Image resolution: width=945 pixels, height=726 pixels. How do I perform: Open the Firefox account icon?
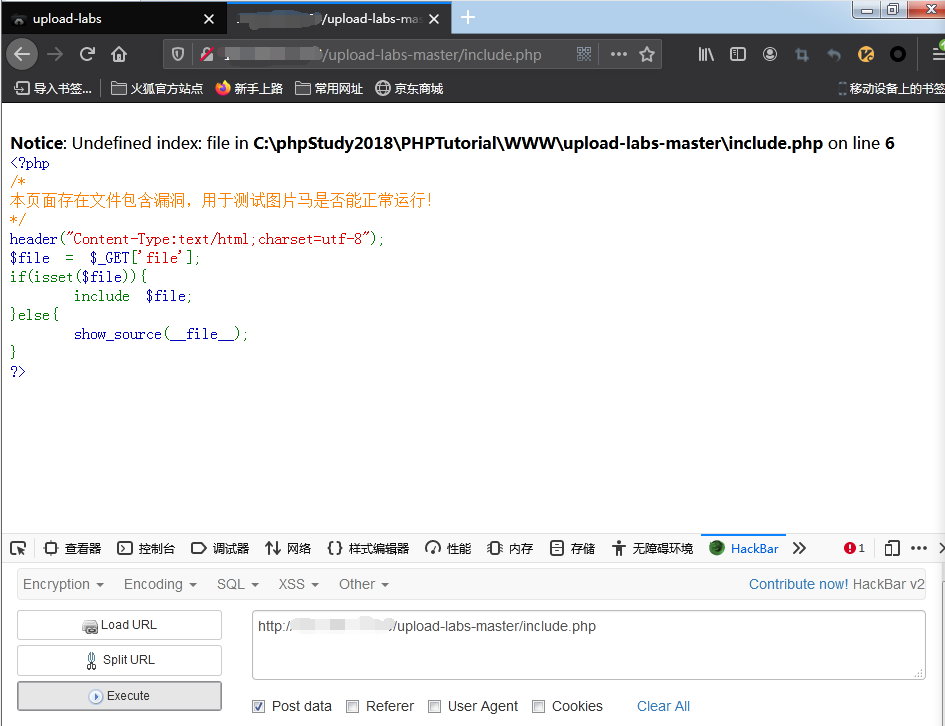769,54
